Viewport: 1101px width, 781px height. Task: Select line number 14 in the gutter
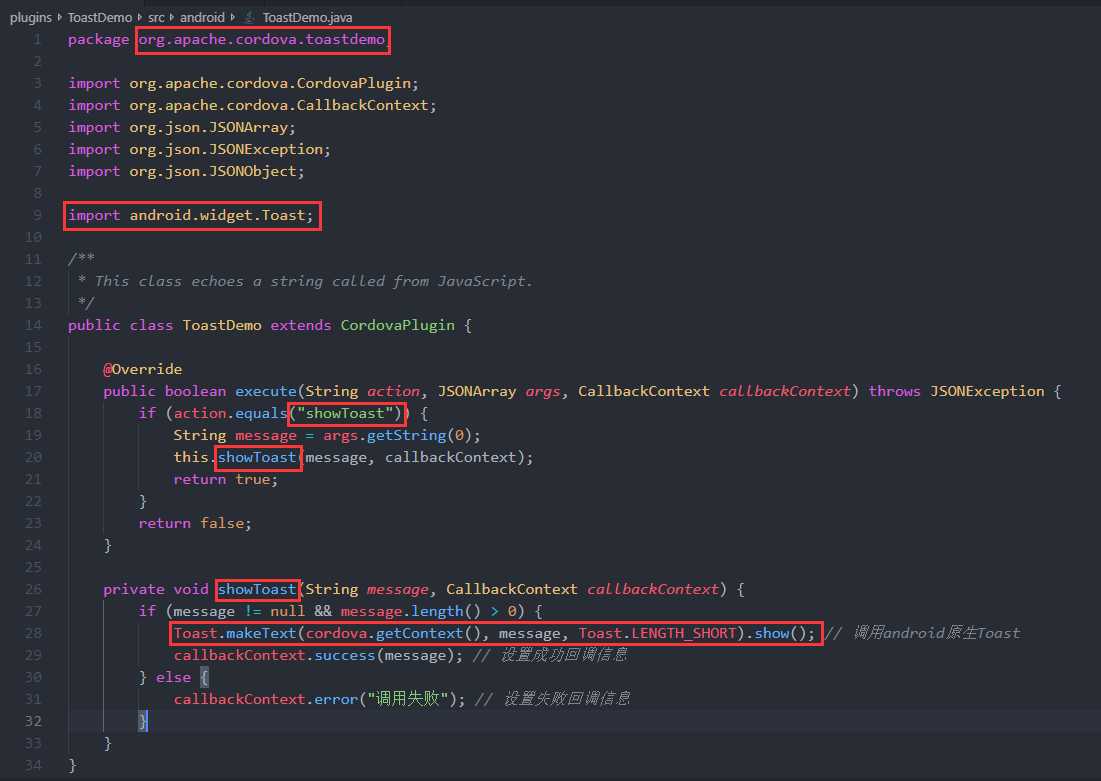click(33, 325)
